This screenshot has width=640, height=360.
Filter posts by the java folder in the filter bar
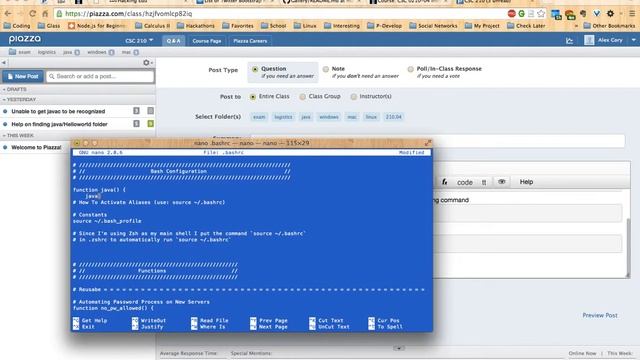pyautogui.click(x=71, y=52)
